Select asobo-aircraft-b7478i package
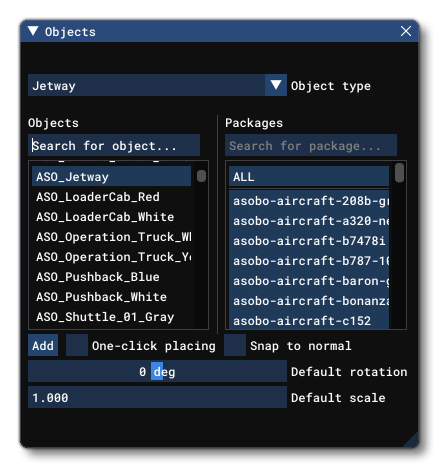This screenshot has width=439, height=468. click(309, 241)
